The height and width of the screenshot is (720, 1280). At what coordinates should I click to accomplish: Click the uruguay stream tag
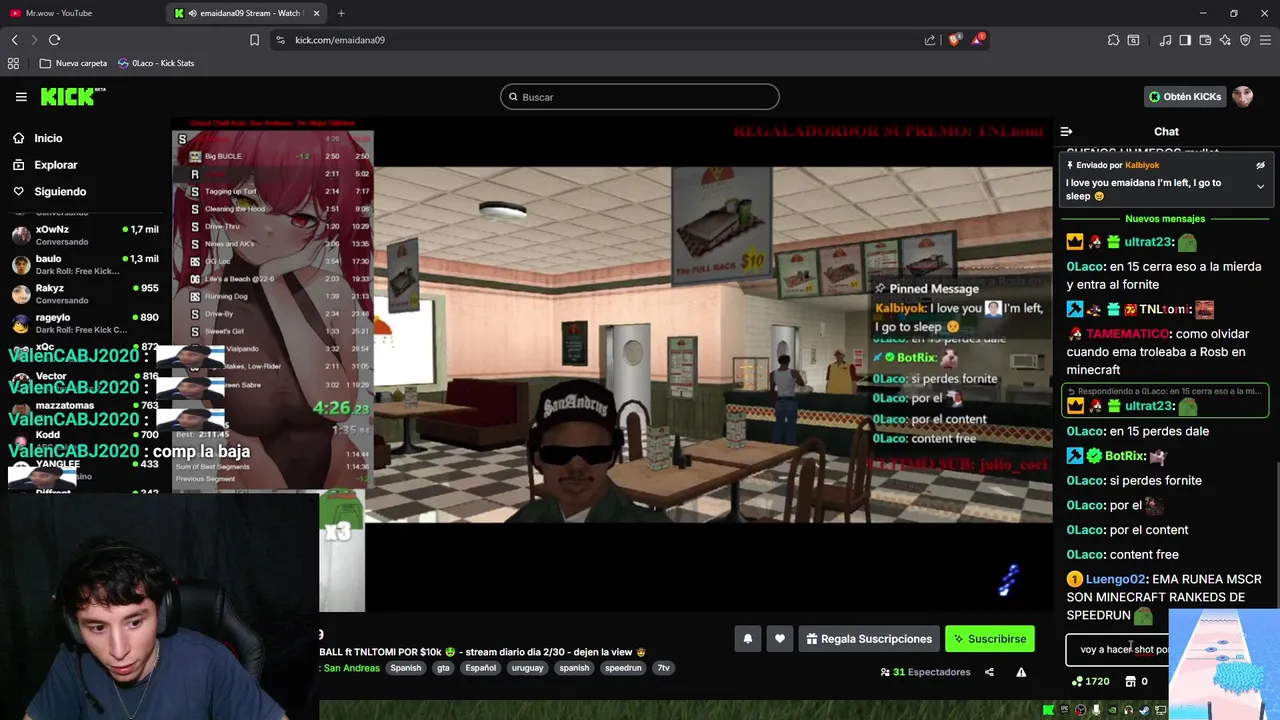pyautogui.click(x=527, y=668)
